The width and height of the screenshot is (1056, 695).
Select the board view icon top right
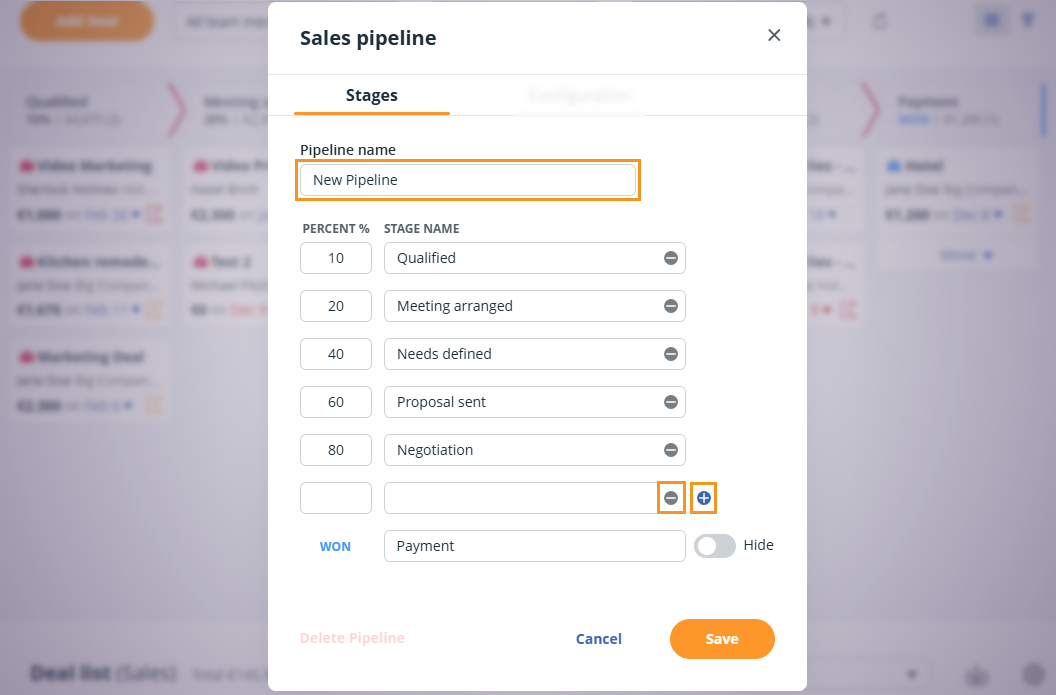[991, 19]
